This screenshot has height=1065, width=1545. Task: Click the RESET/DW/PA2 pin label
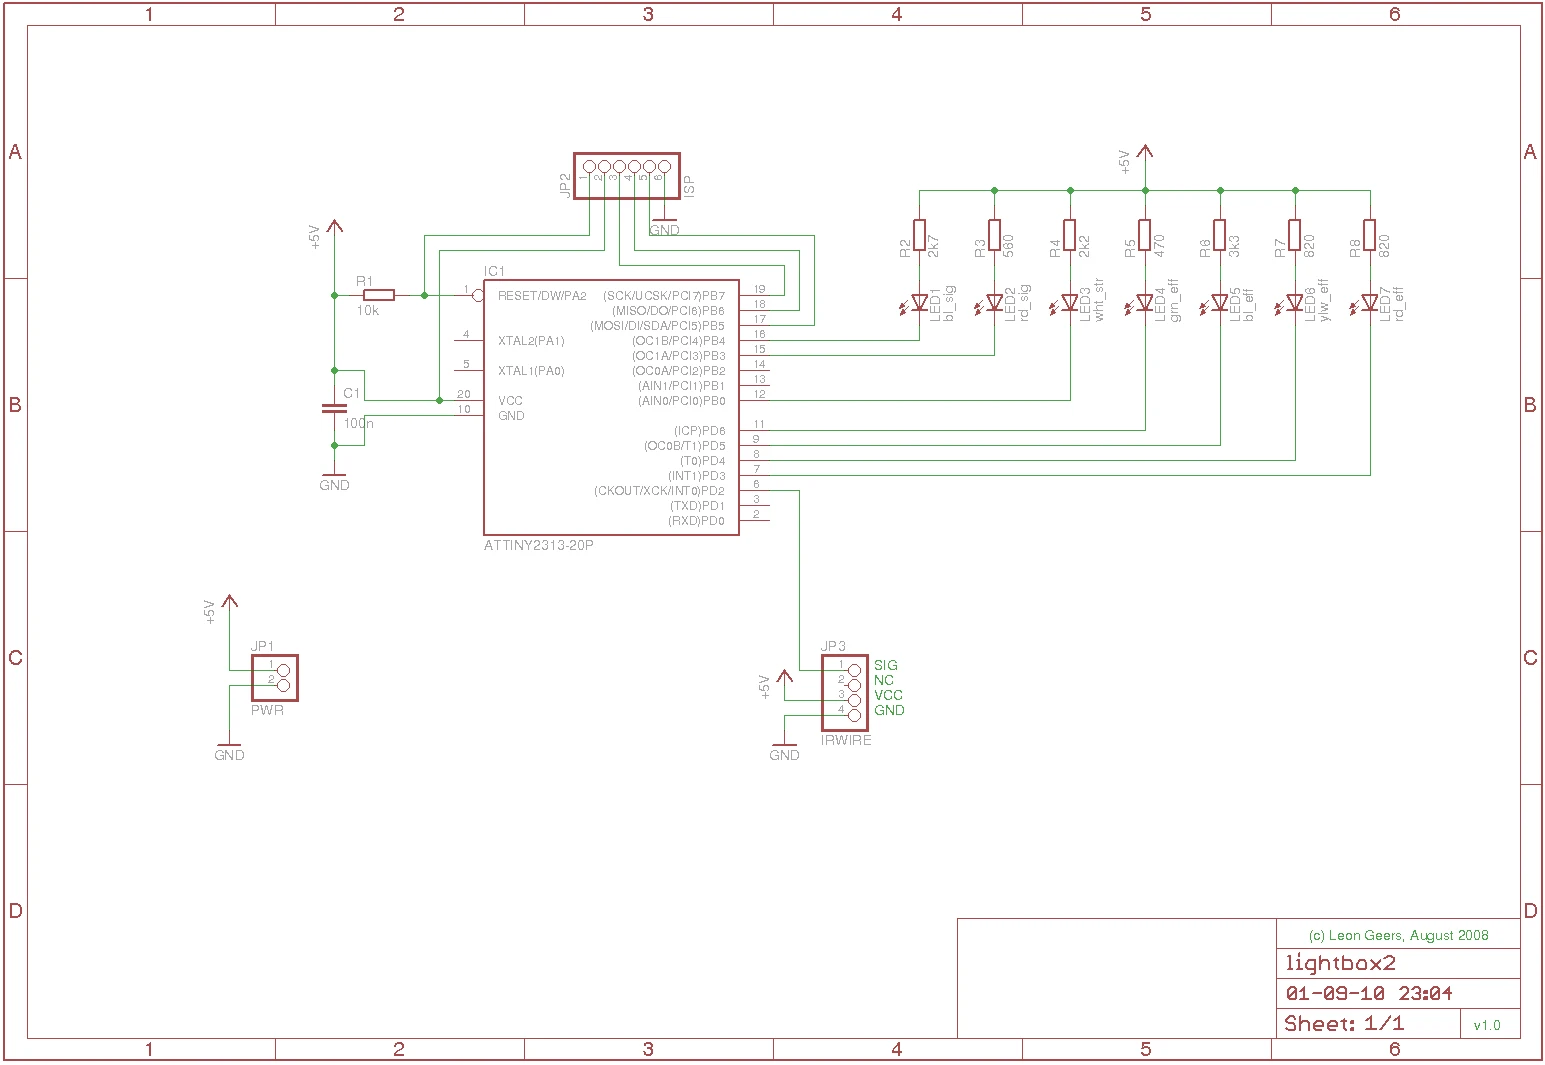point(542,296)
